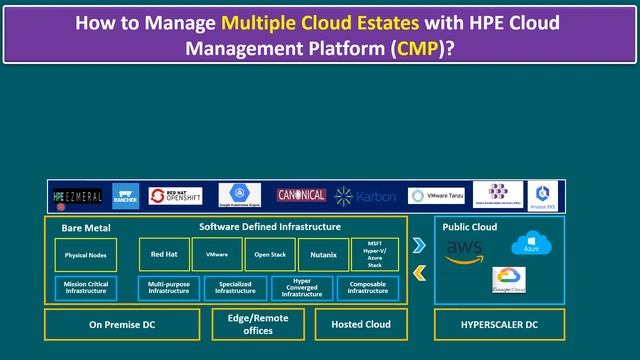Click the Software Defined Infrastructure heading
Viewport: 640px width, 360px height.
[x=270, y=227]
